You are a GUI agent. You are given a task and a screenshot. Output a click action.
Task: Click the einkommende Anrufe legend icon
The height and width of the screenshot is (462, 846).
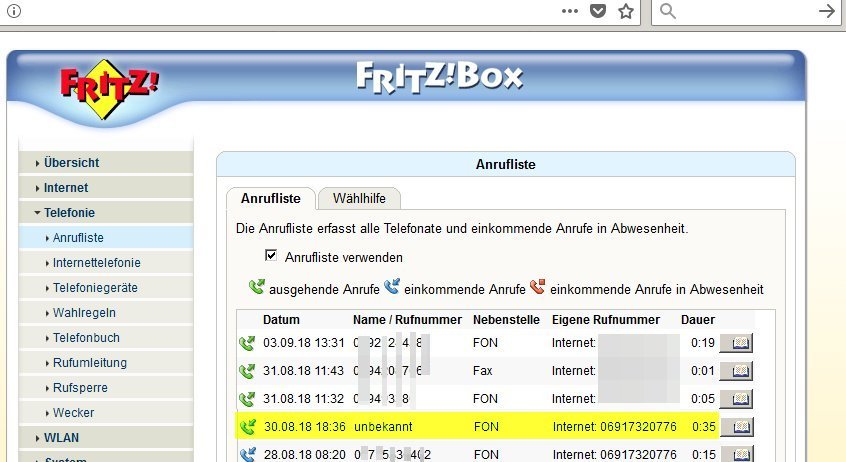pos(392,286)
